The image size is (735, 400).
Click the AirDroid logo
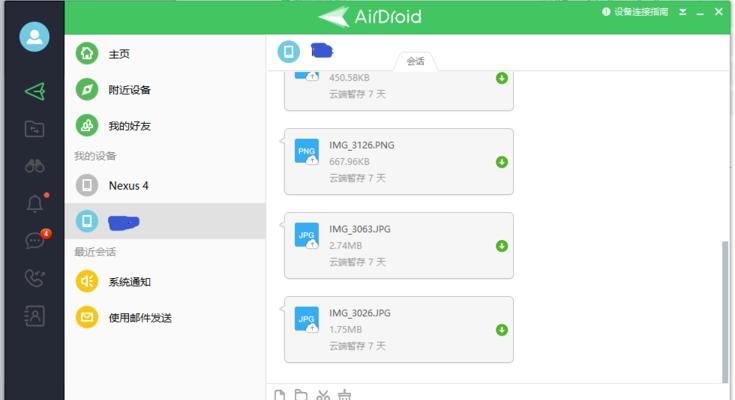coord(370,17)
